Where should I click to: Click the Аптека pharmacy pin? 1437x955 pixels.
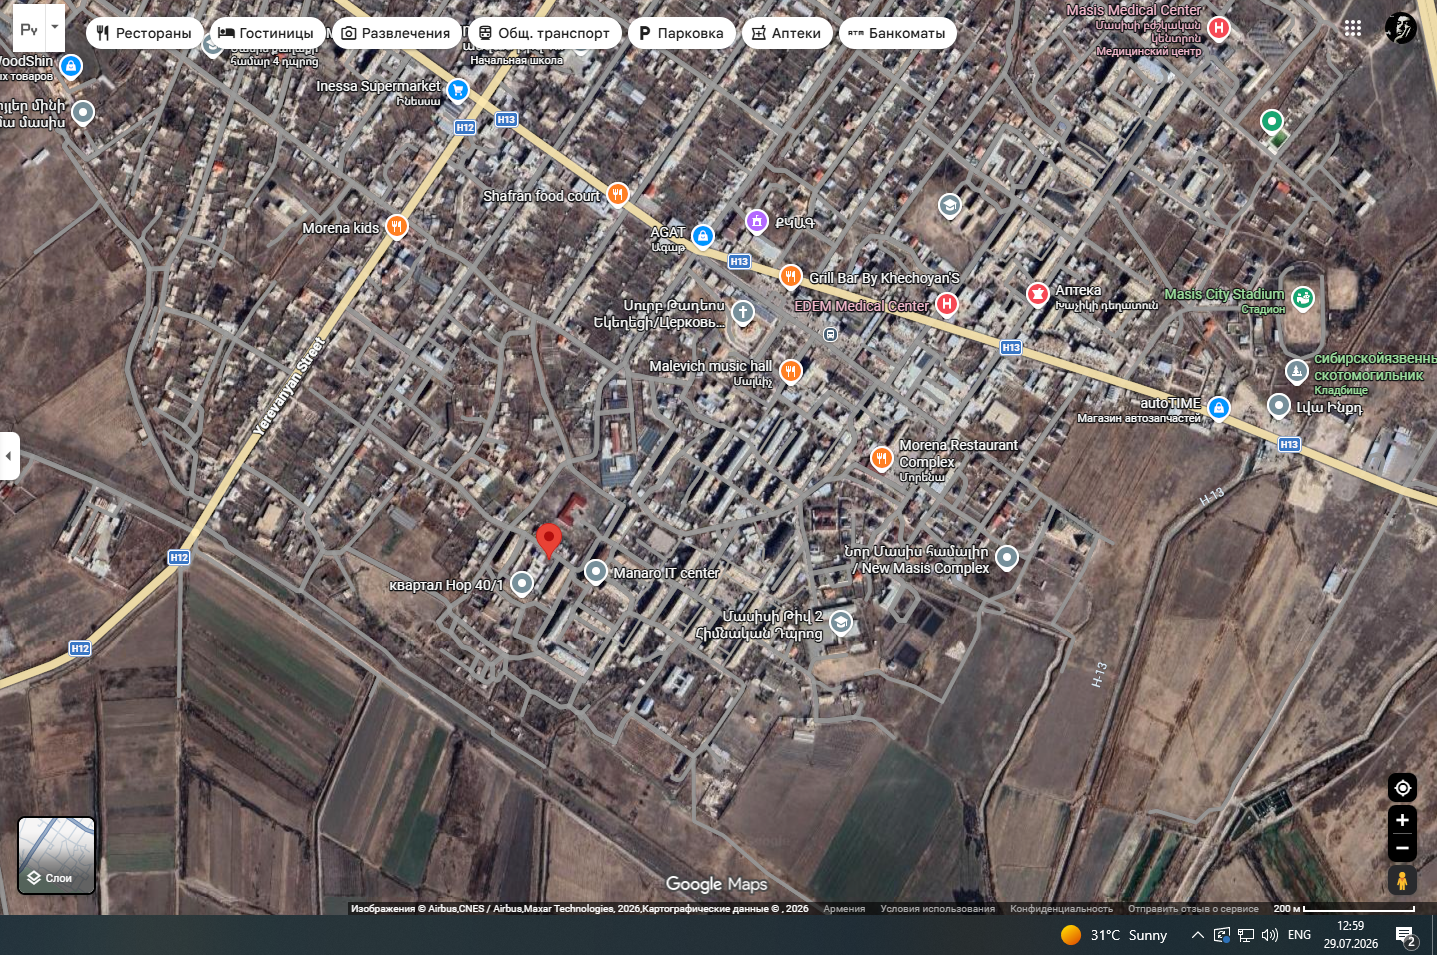click(1038, 294)
